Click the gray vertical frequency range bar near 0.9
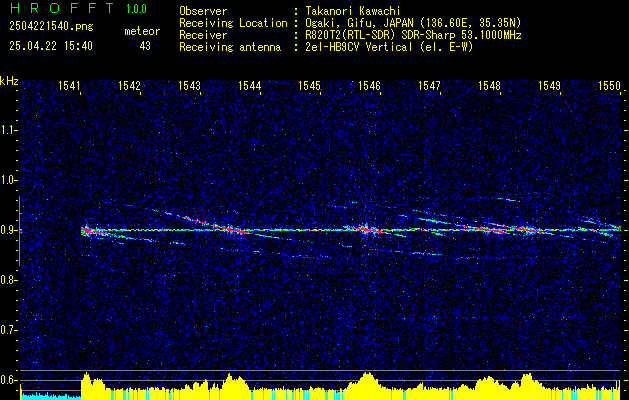 click(19, 231)
